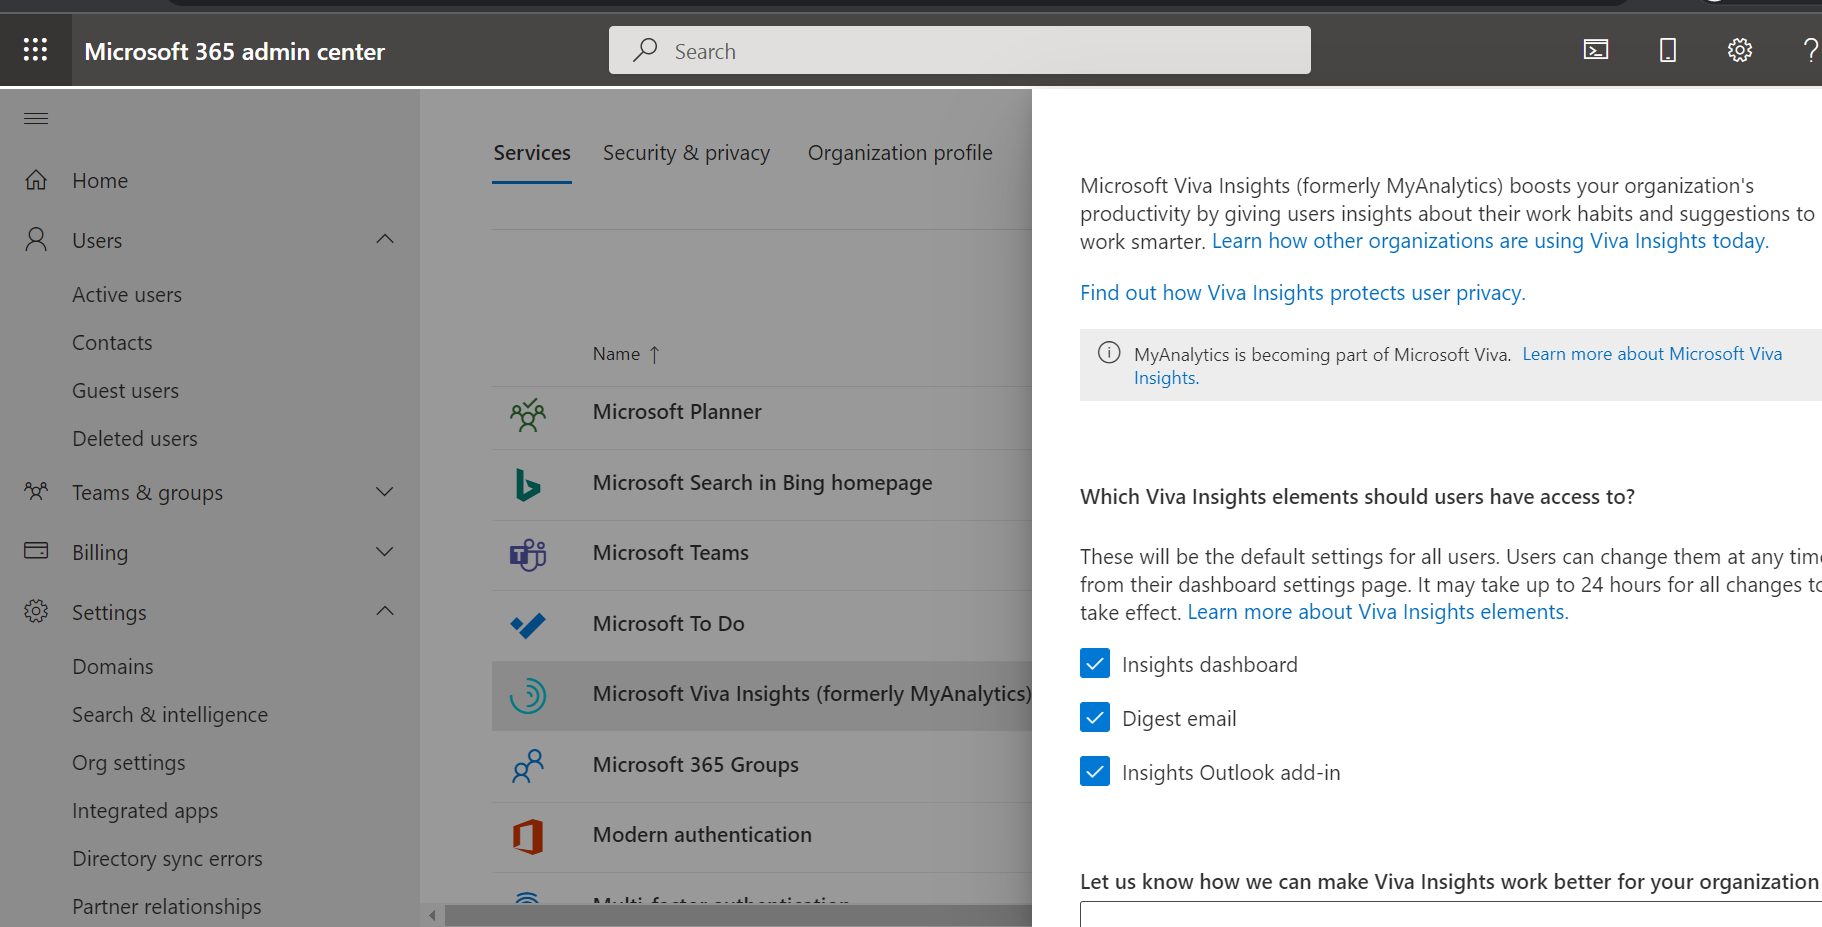Open Deleted users page

point(135,439)
